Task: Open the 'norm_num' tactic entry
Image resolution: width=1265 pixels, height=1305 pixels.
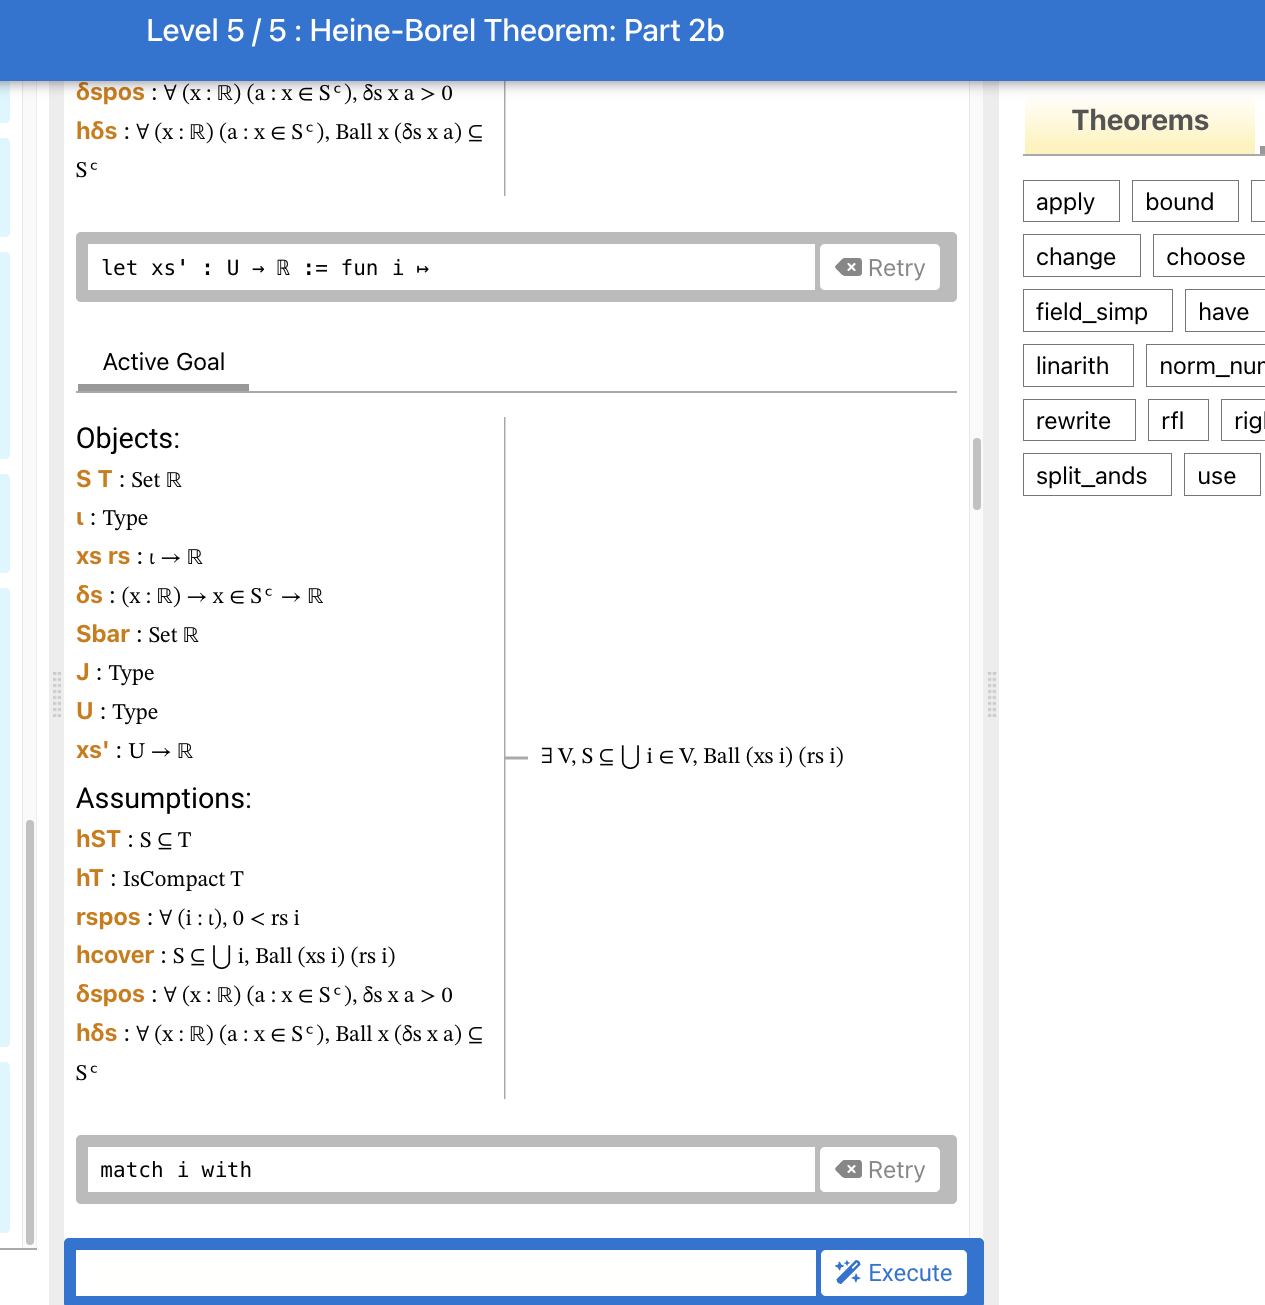Action: [1208, 365]
